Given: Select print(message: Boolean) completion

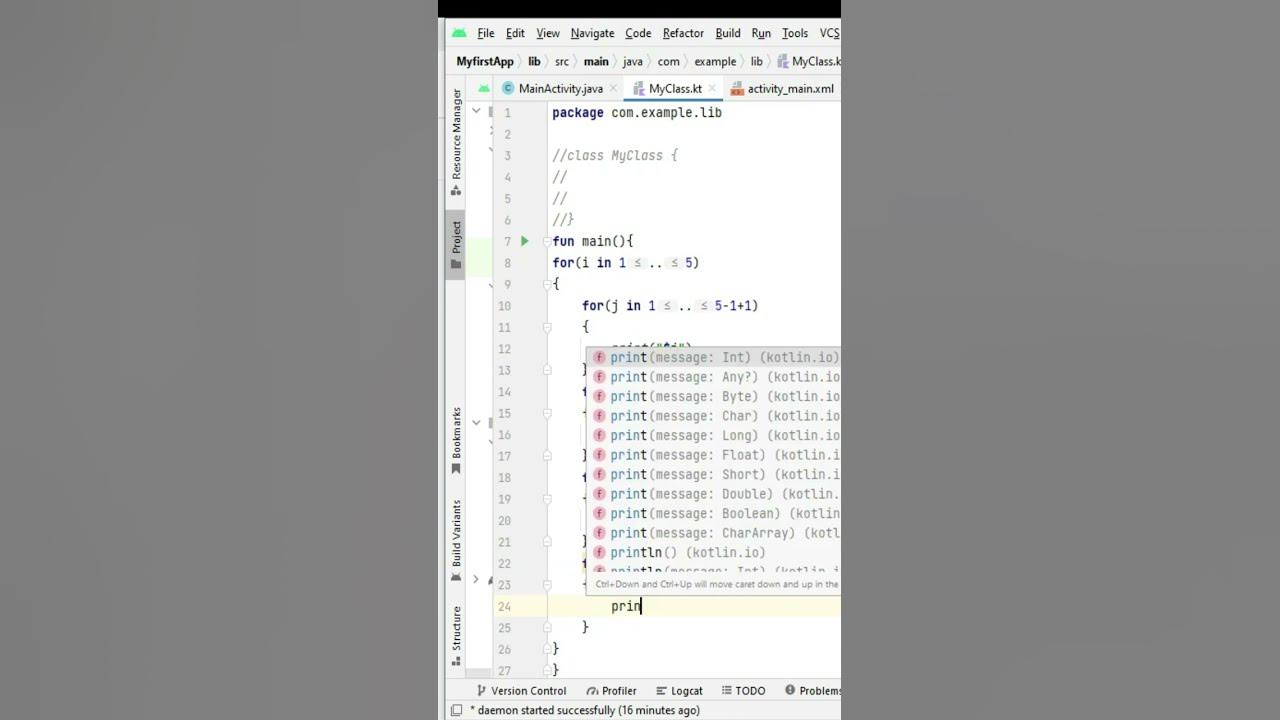Looking at the screenshot, I should 713,513.
